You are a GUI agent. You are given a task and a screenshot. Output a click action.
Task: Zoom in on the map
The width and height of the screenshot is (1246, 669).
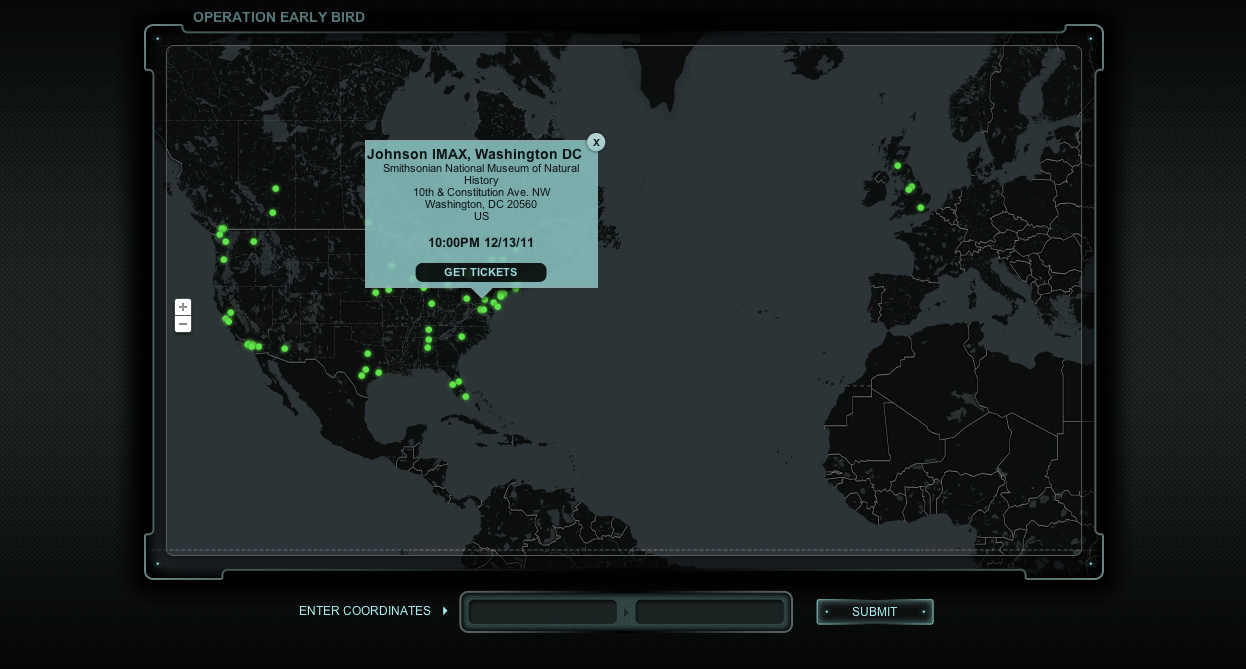point(183,307)
